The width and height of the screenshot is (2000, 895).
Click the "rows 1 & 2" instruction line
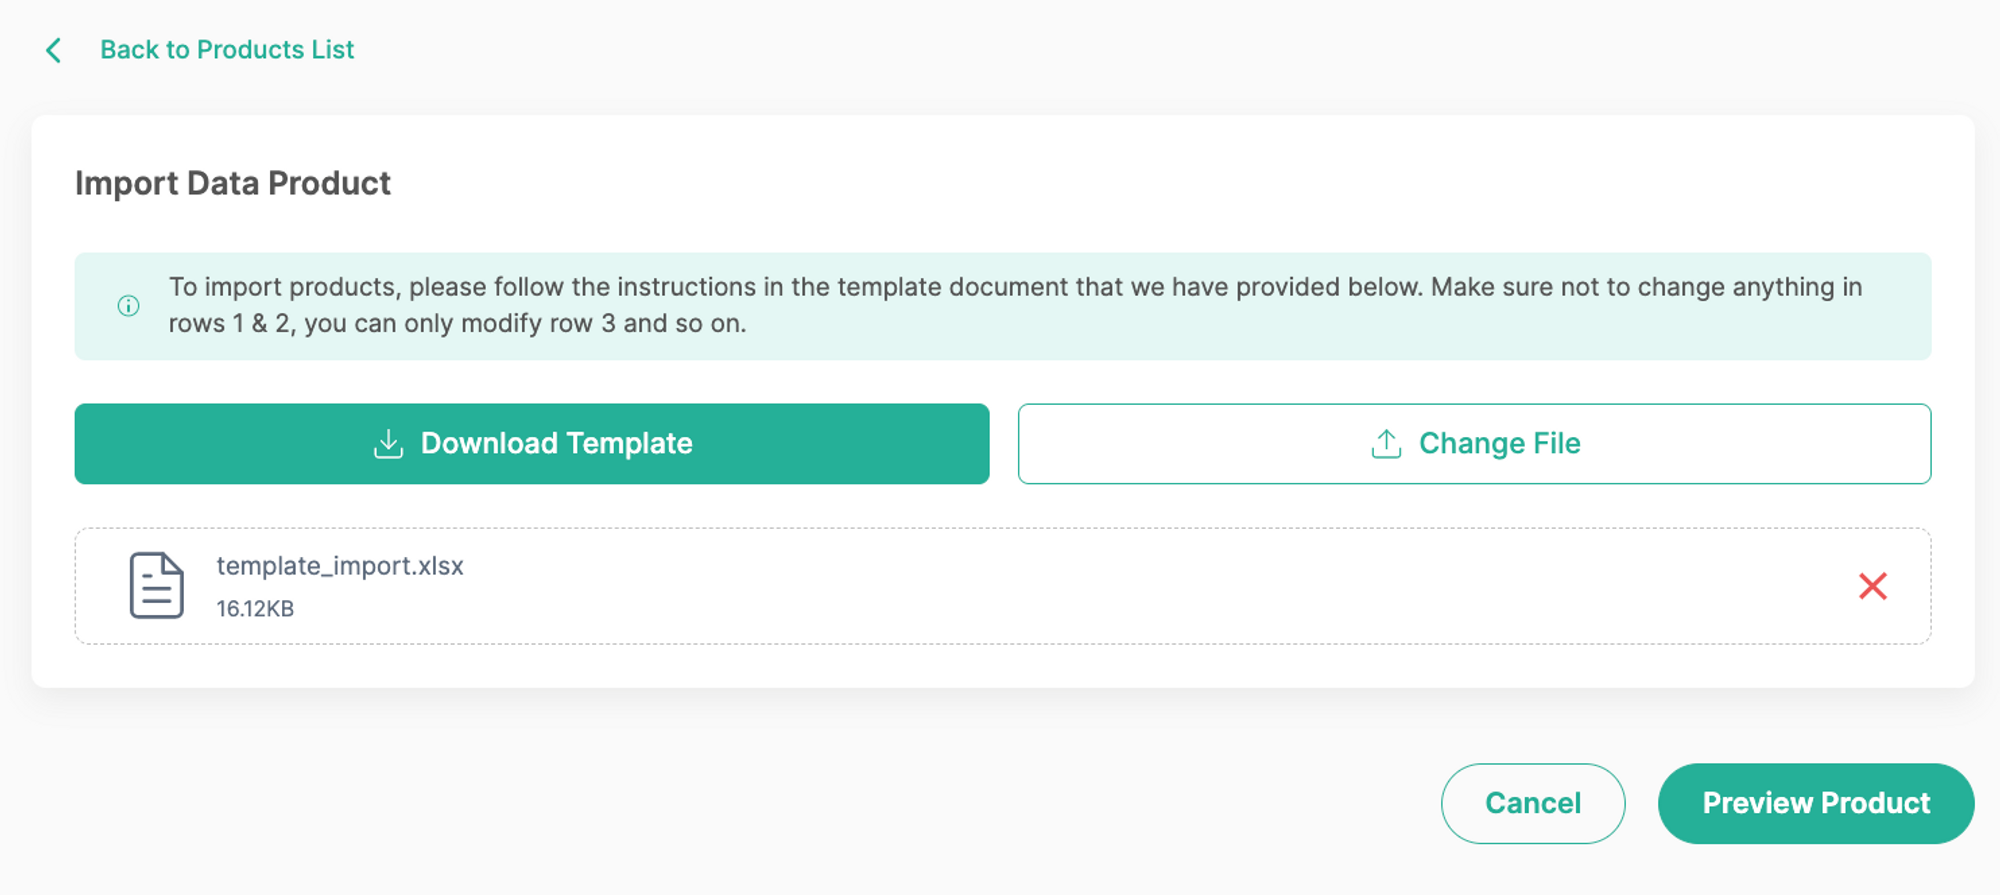(x=457, y=324)
